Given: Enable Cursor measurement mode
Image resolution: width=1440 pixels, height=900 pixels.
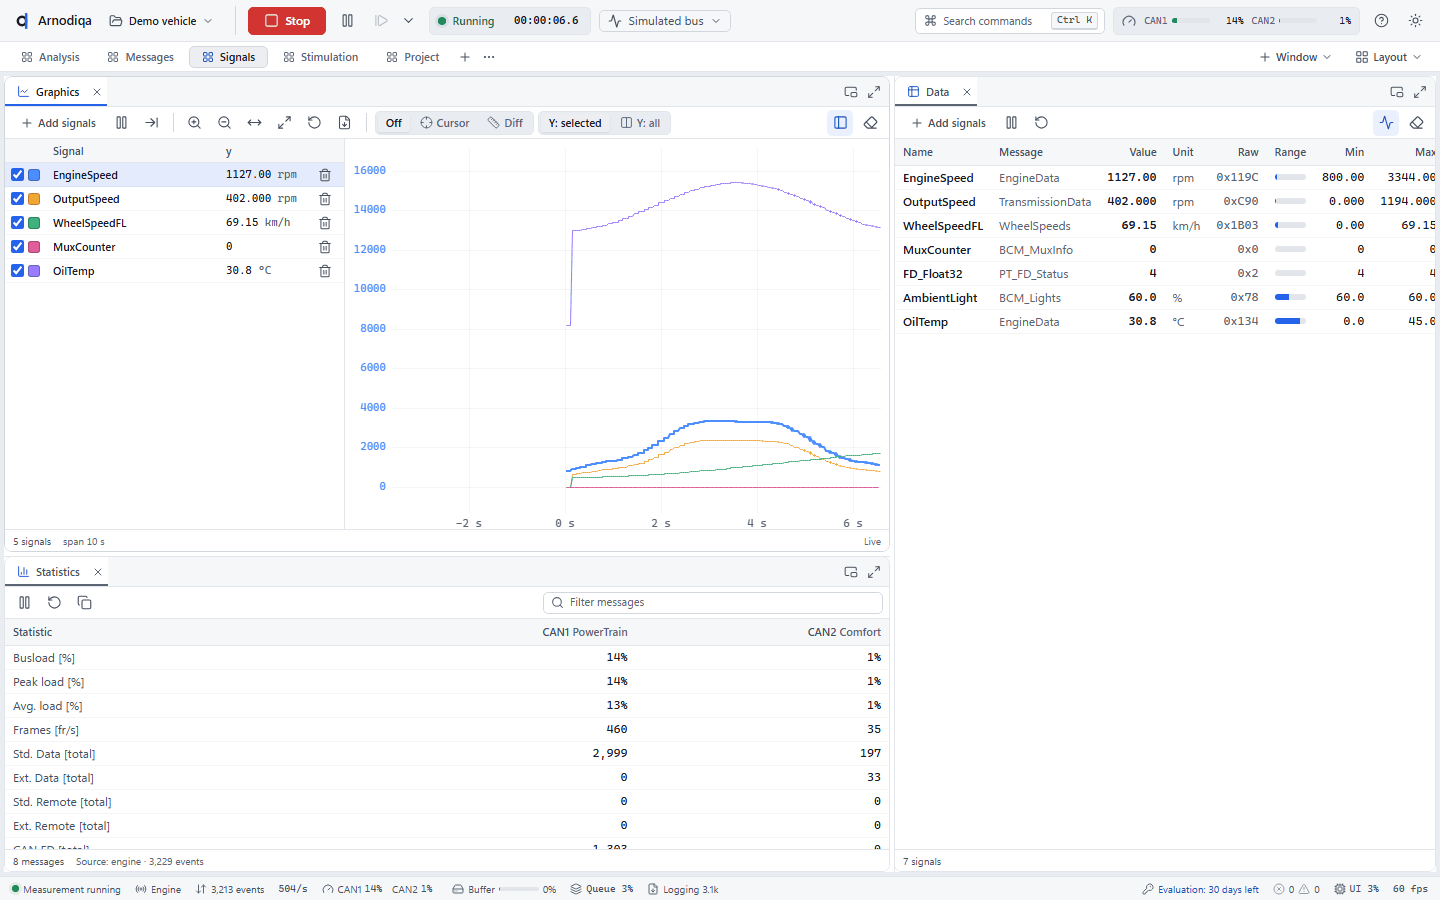Looking at the screenshot, I should pos(444,123).
